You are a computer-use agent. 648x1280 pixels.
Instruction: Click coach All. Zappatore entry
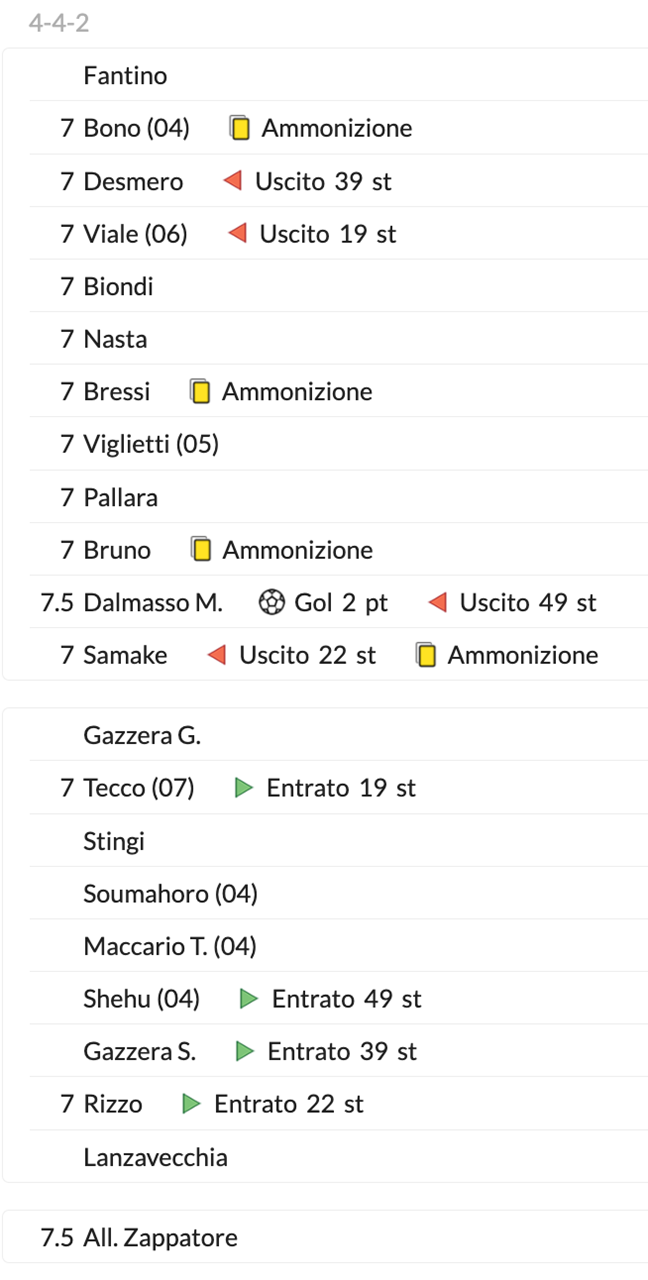(x=160, y=1238)
